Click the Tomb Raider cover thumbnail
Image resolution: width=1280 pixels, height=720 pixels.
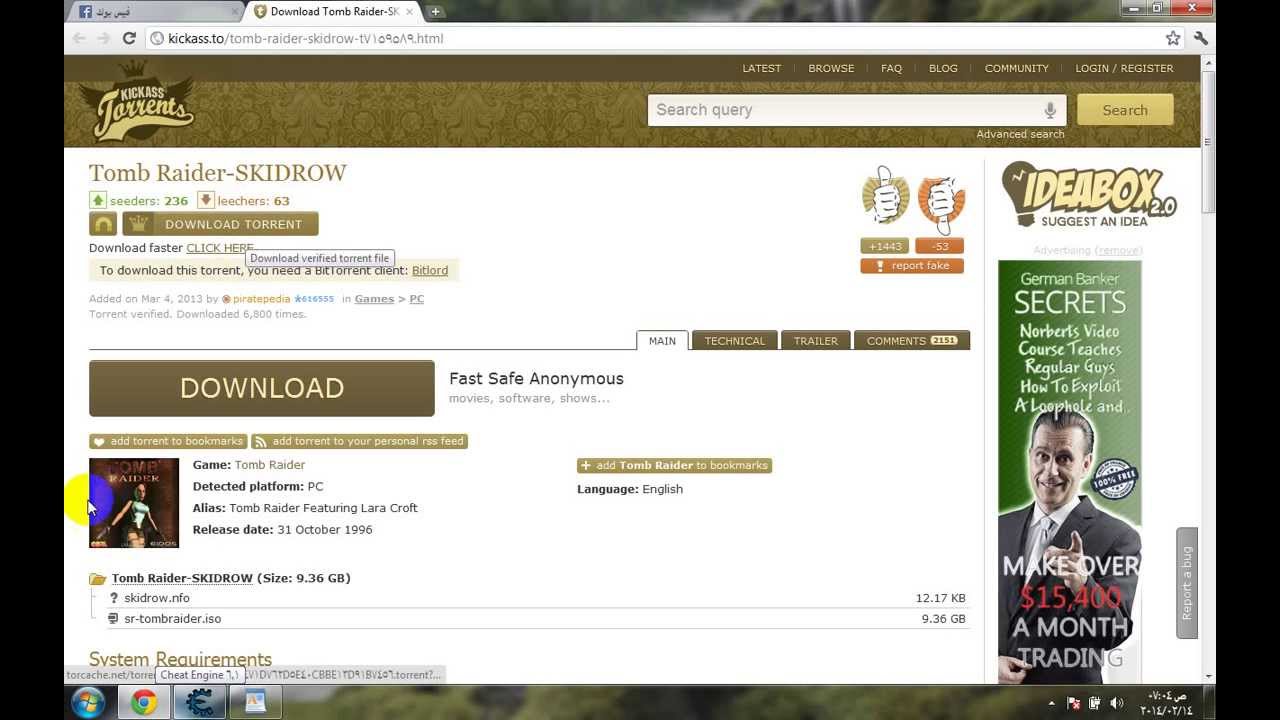pyautogui.click(x=134, y=503)
